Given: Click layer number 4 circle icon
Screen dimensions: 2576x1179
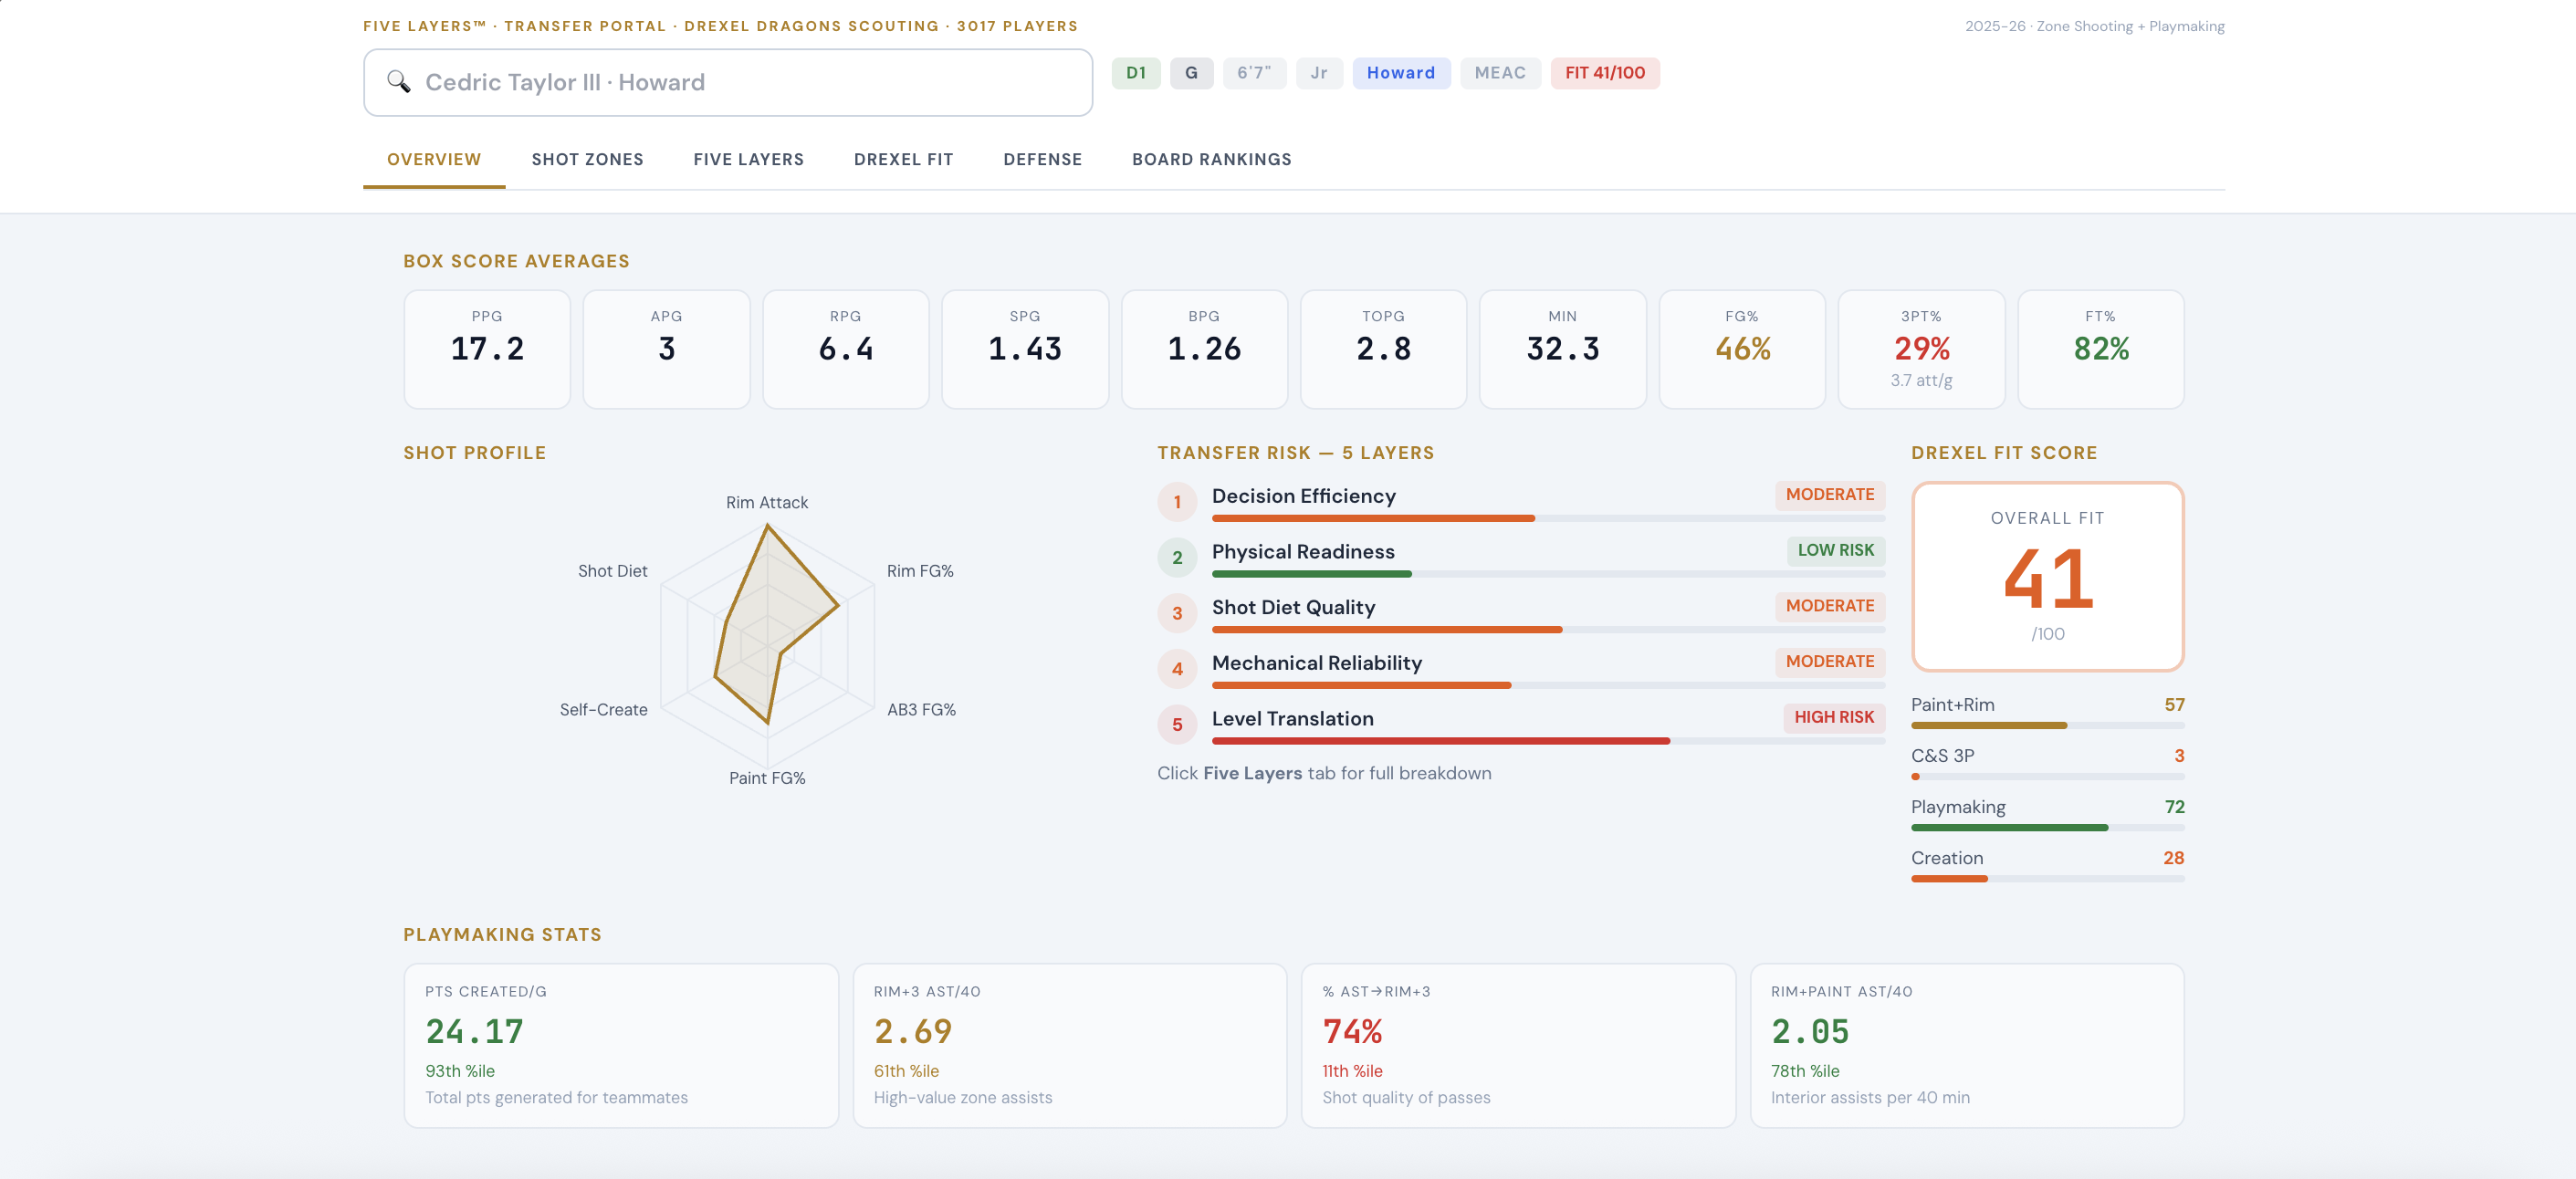Looking at the screenshot, I should pos(1177,669).
